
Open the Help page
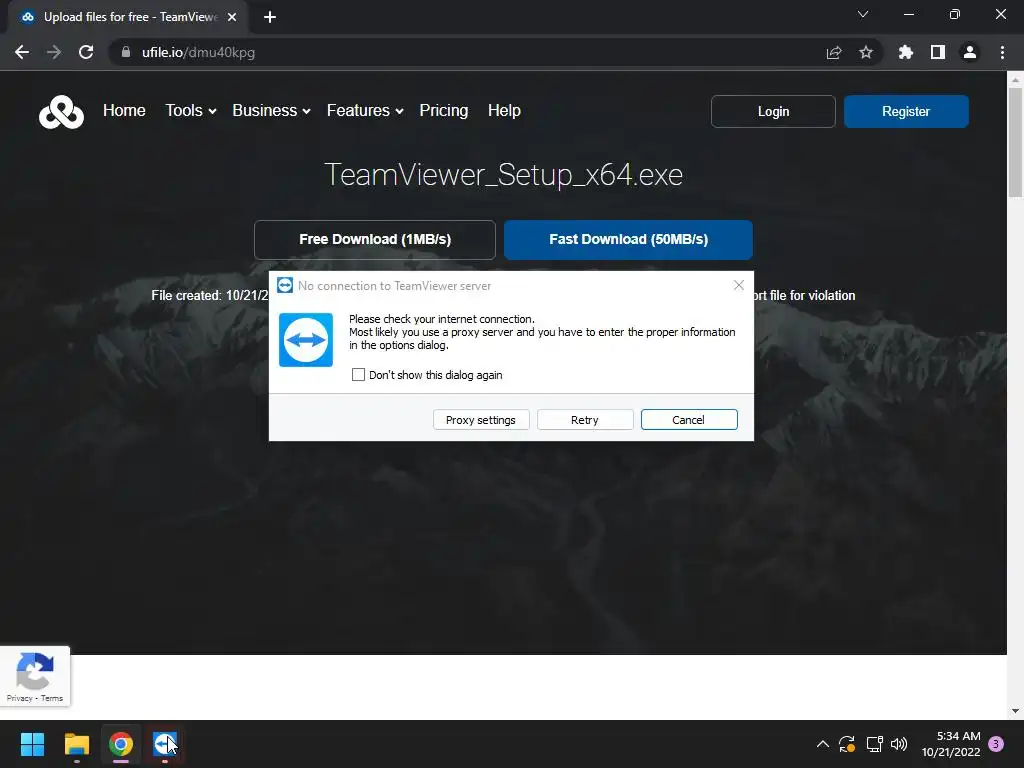(504, 111)
